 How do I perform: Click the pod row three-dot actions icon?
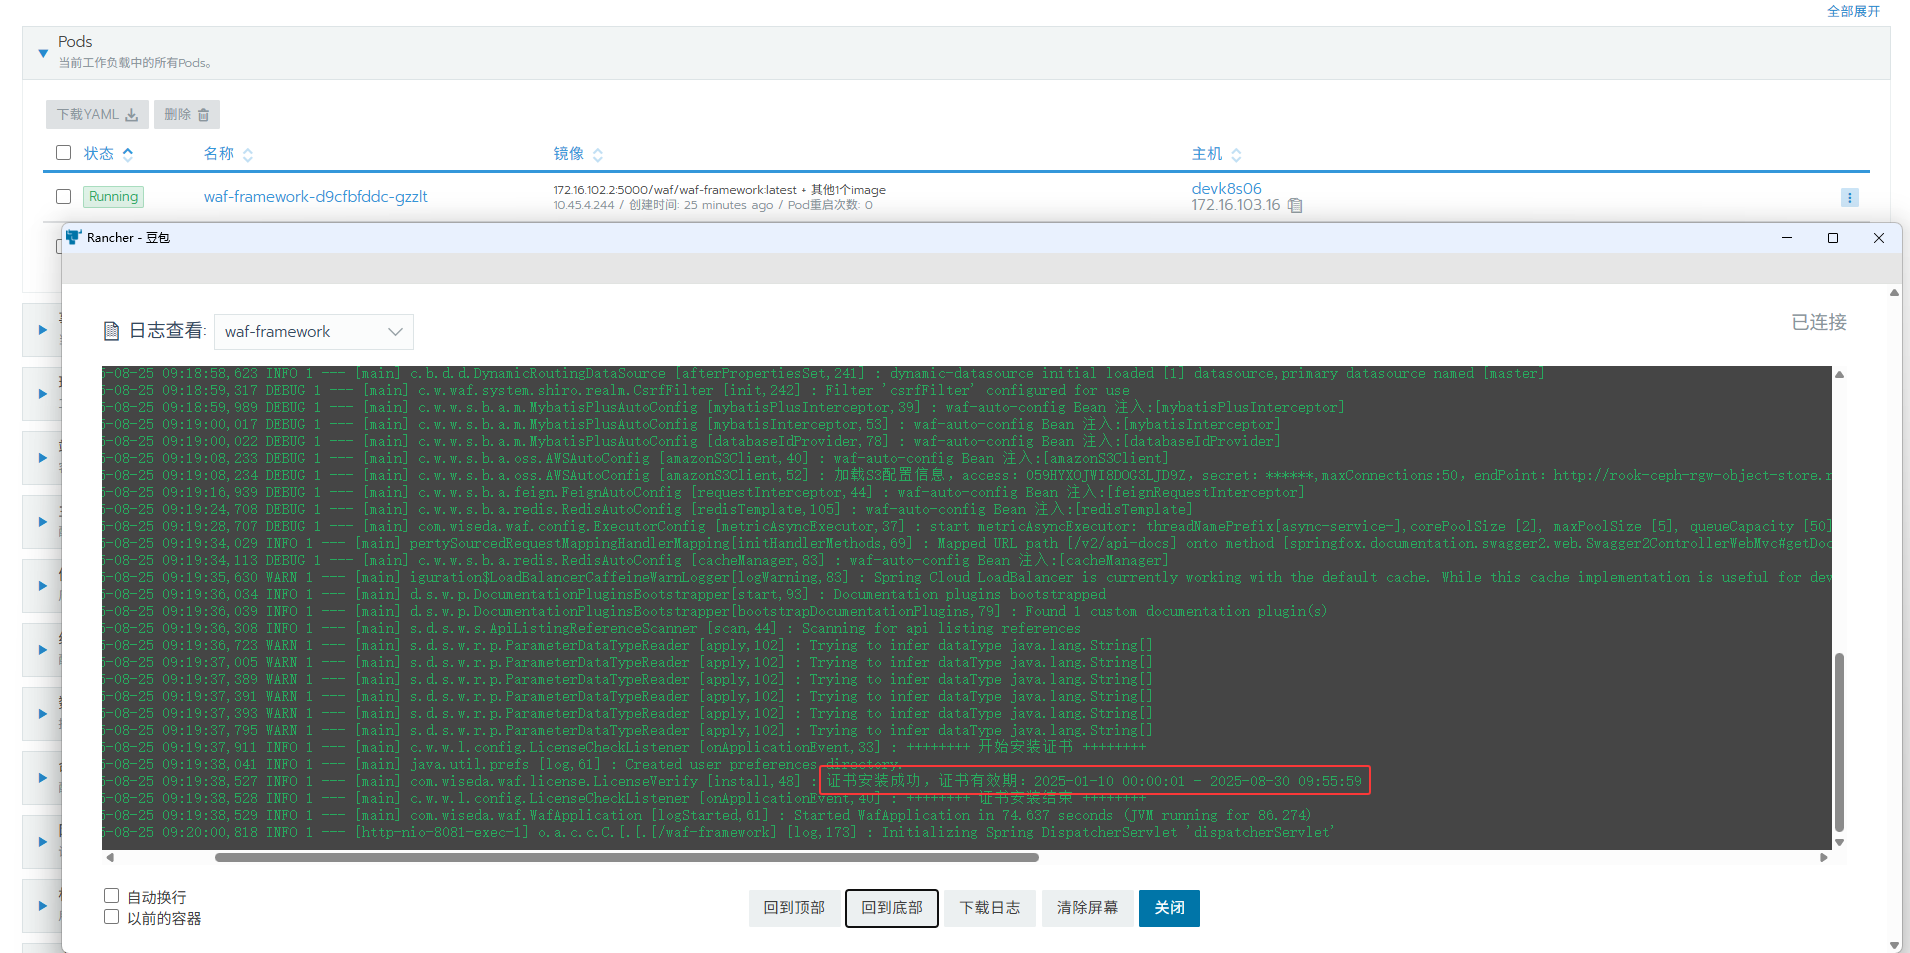point(1849,198)
